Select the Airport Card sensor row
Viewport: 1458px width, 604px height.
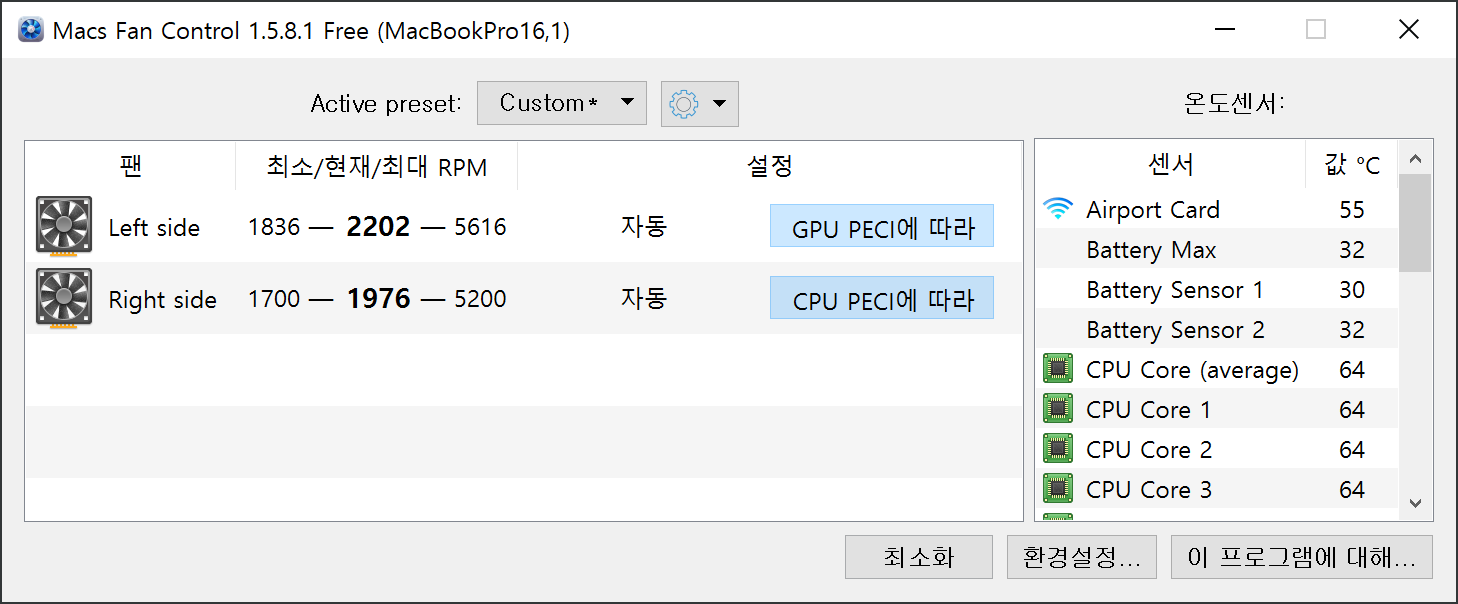coord(1217,209)
